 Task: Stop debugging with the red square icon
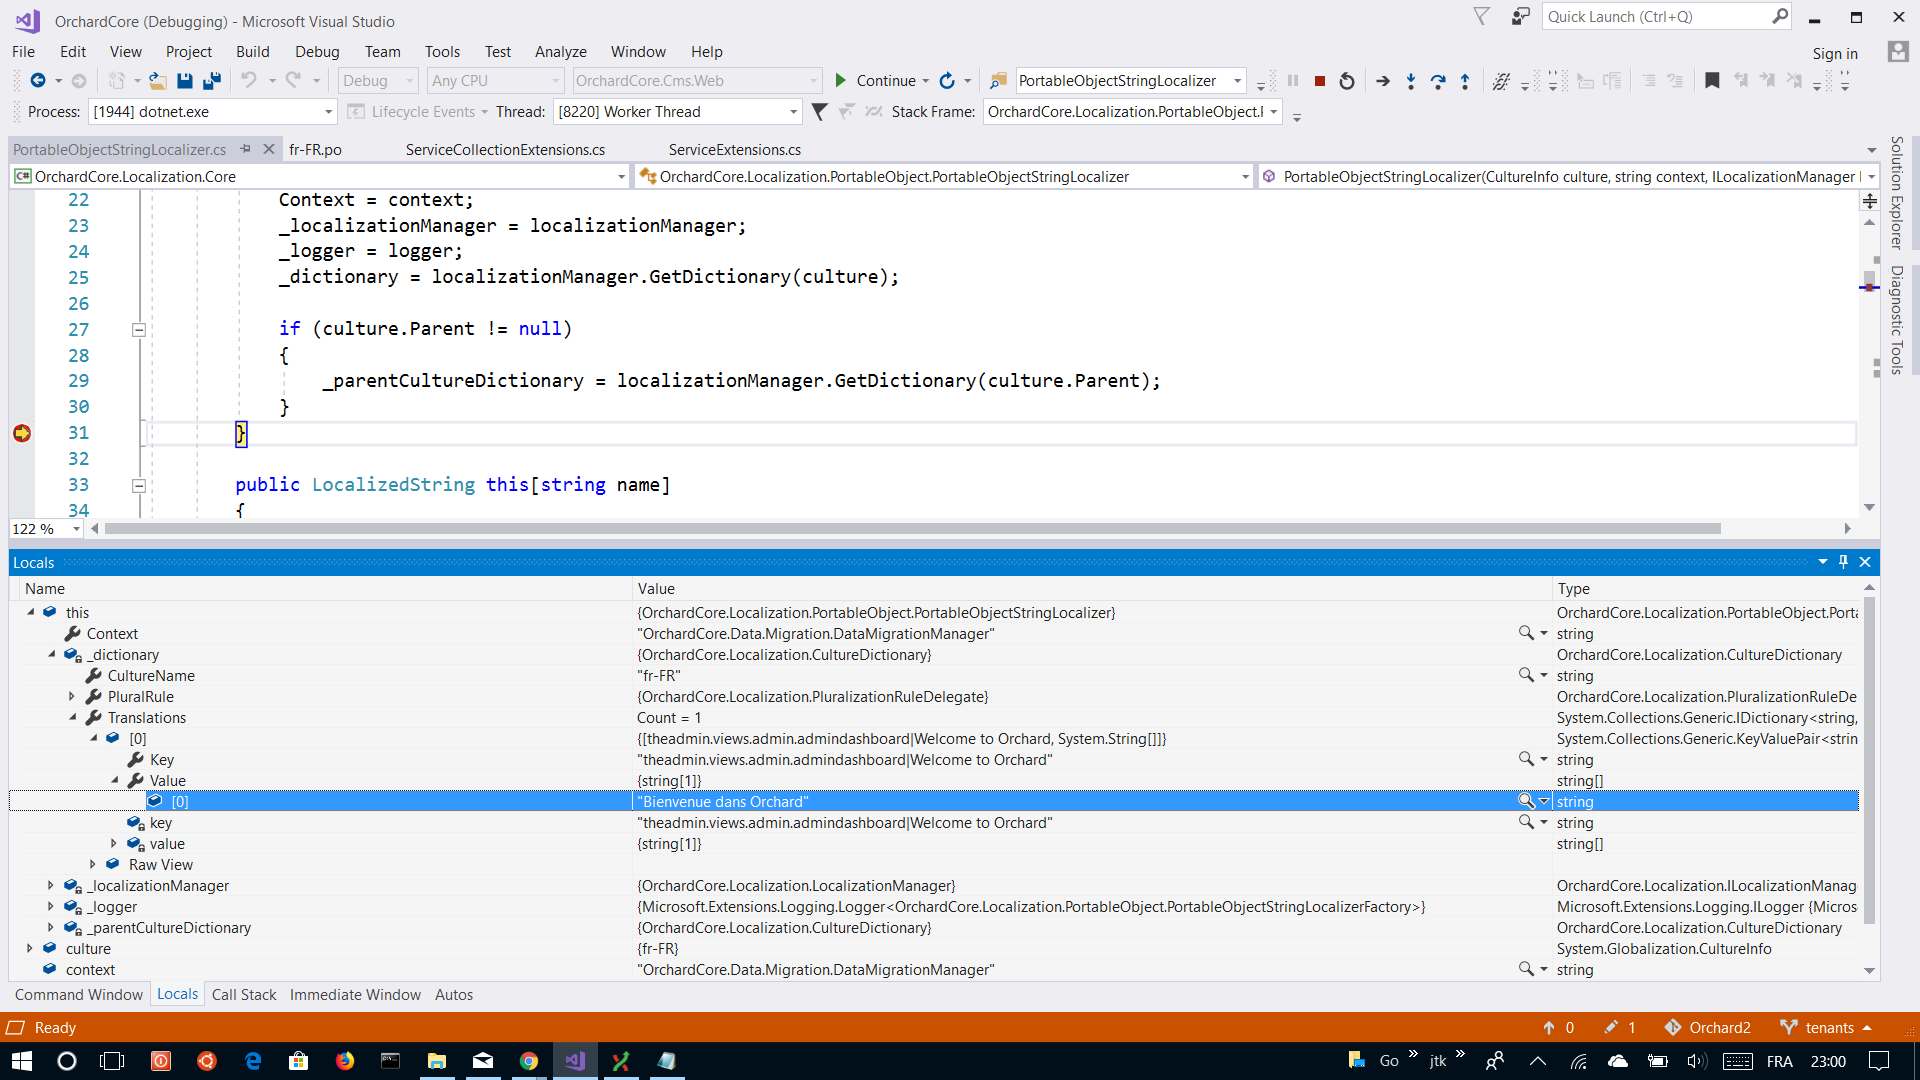point(1320,81)
